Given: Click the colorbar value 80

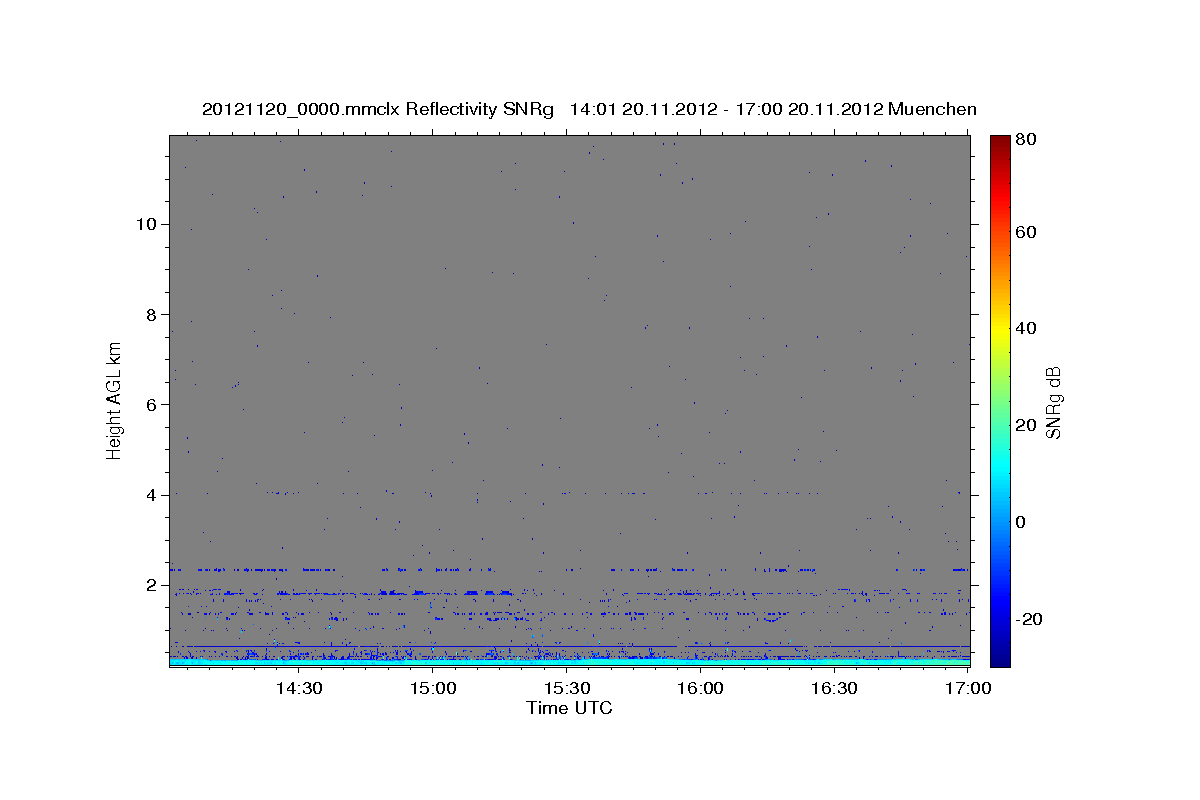Looking at the screenshot, I should pyautogui.click(x=1024, y=139).
